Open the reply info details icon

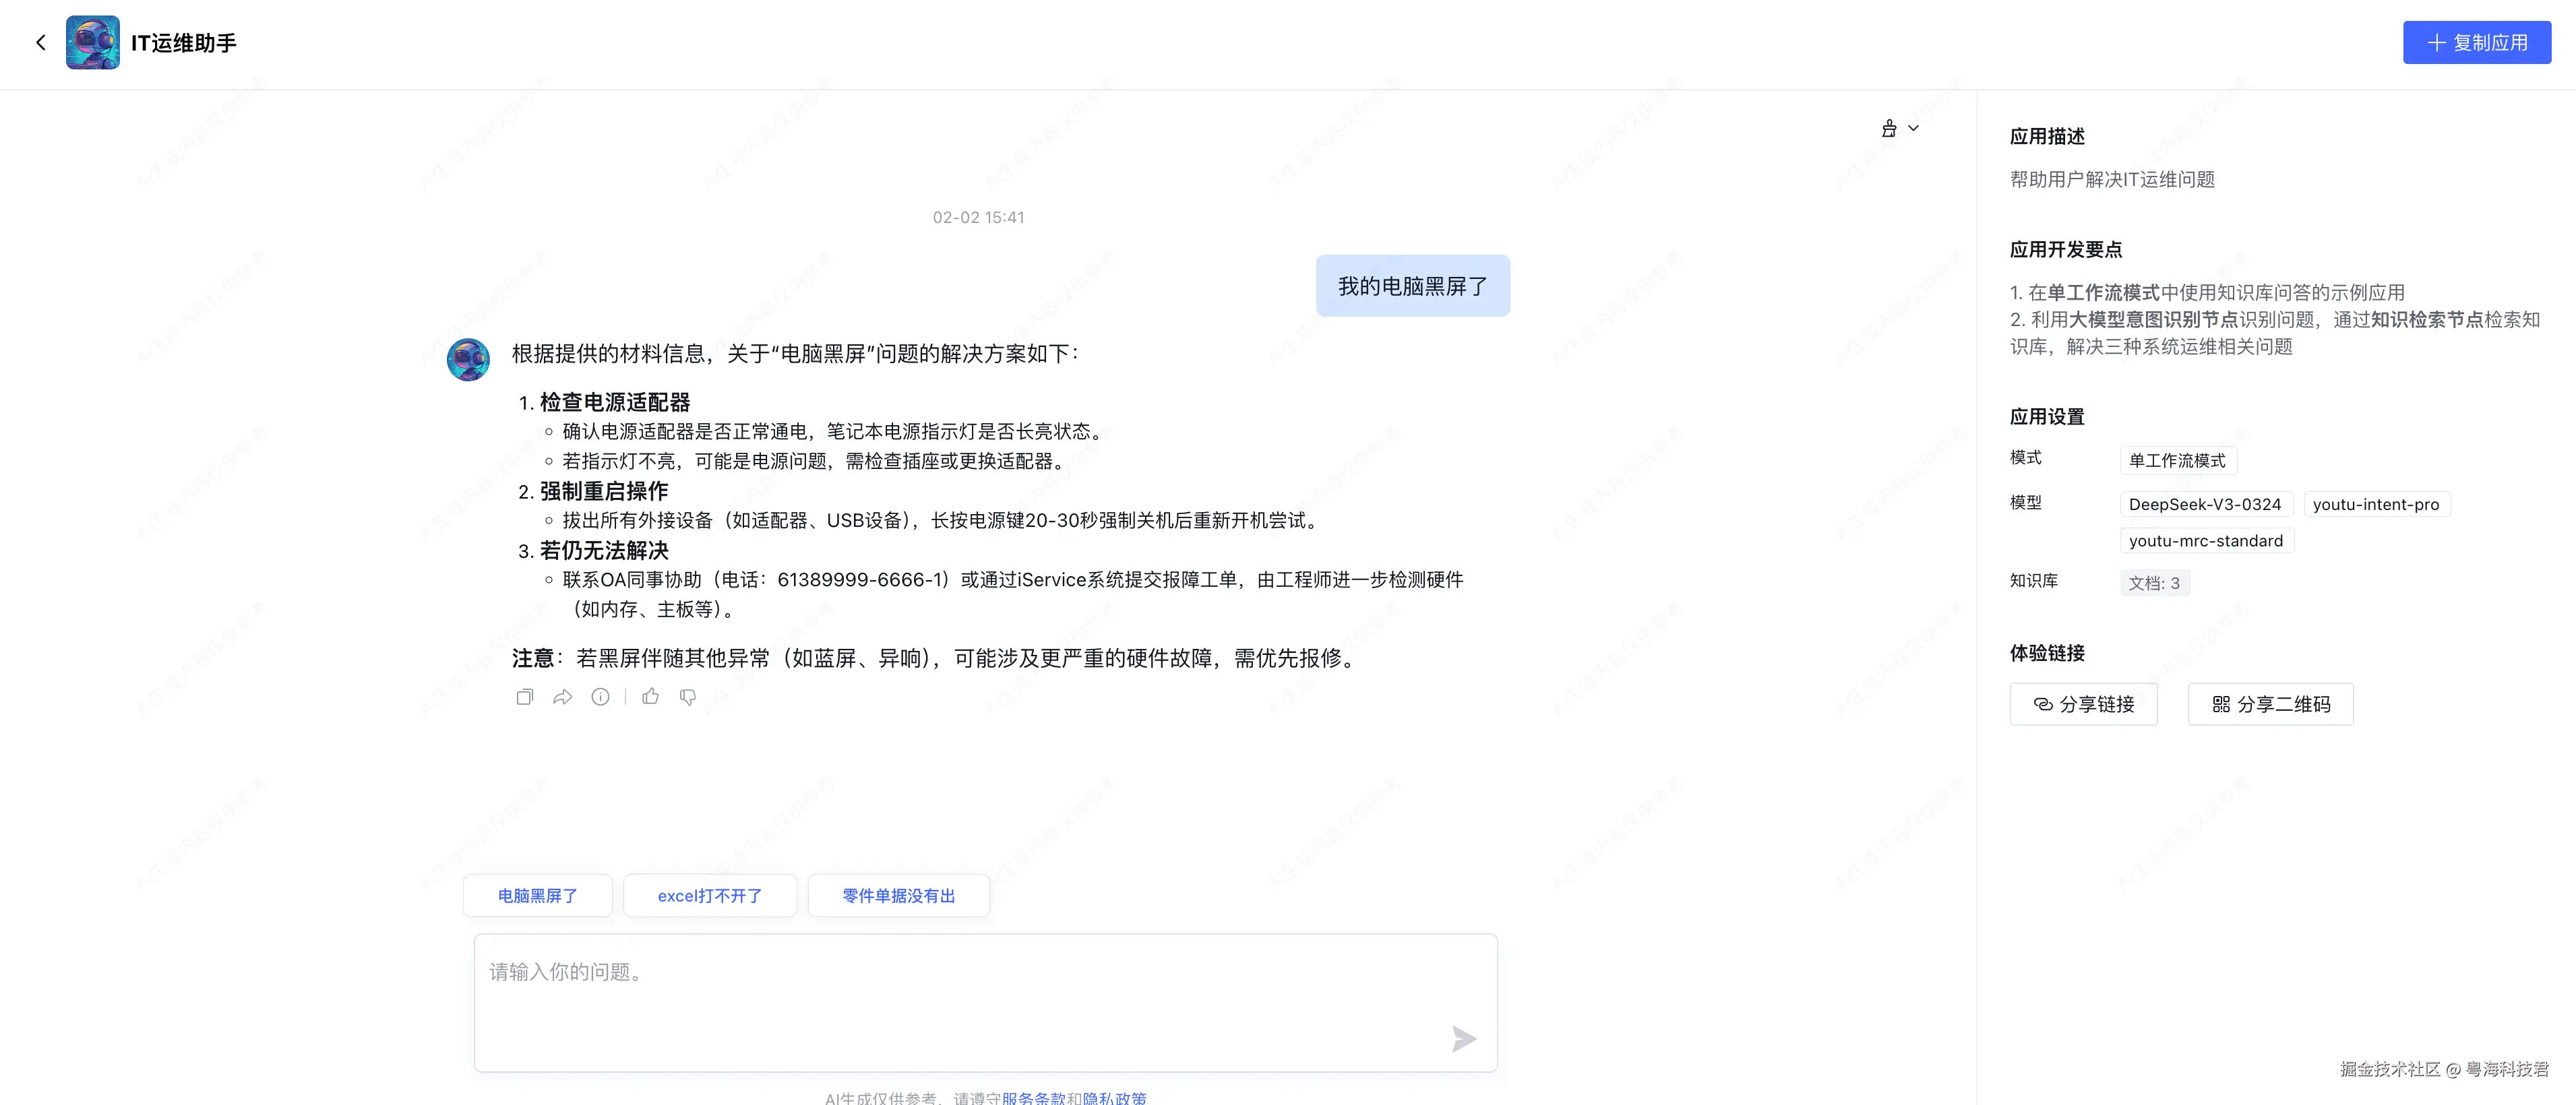pos(600,697)
